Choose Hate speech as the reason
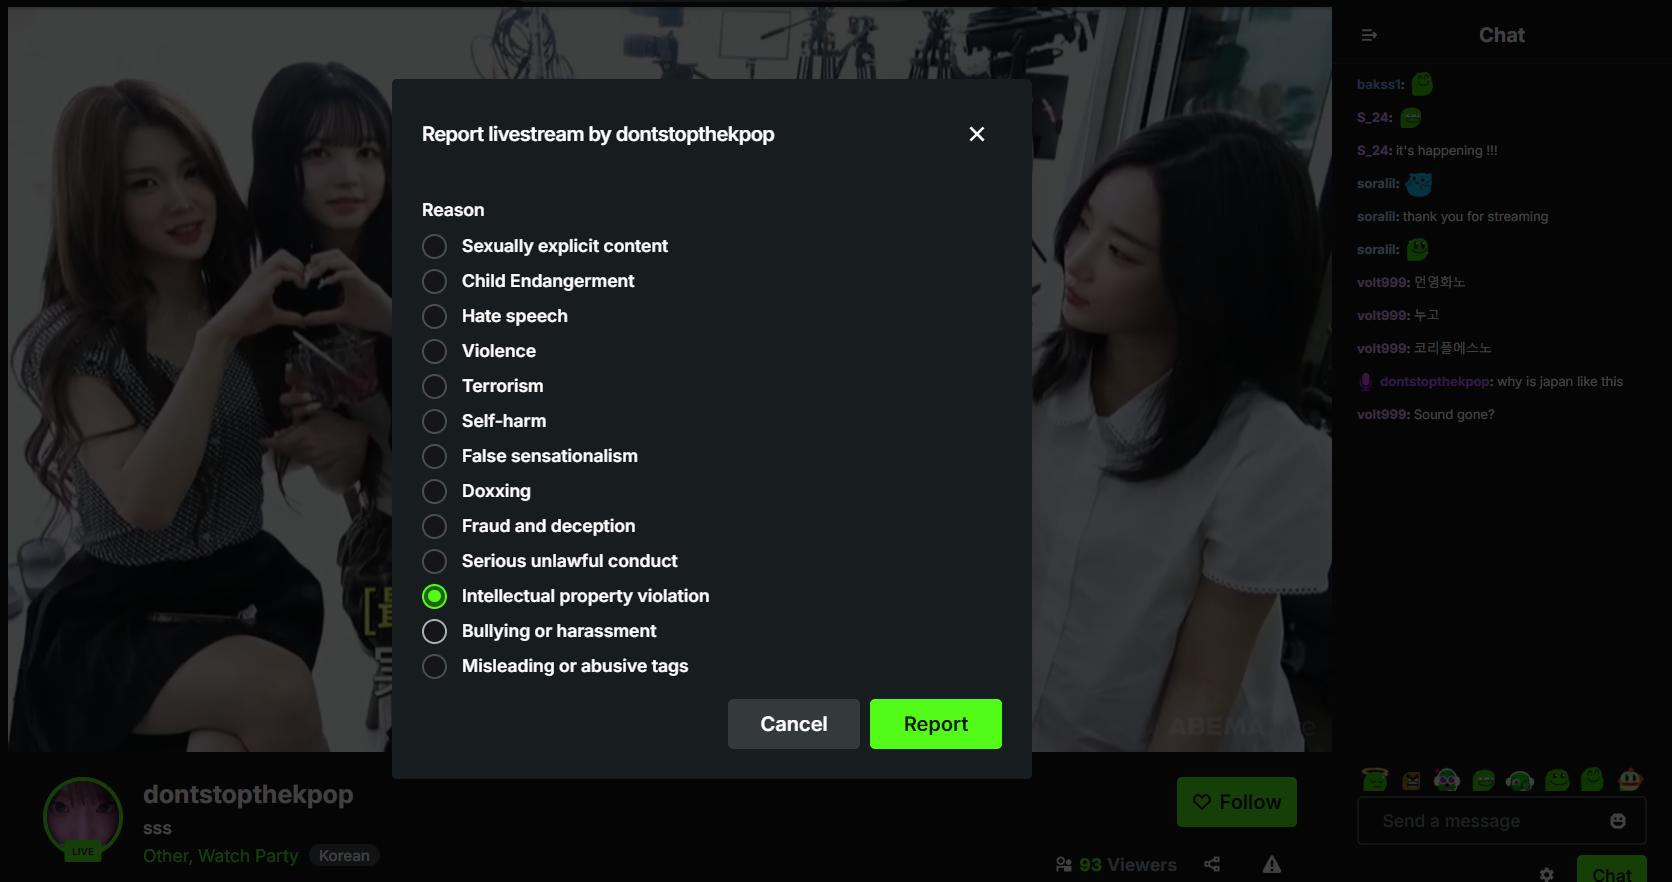Screen dimensions: 1672x882 coord(434,316)
